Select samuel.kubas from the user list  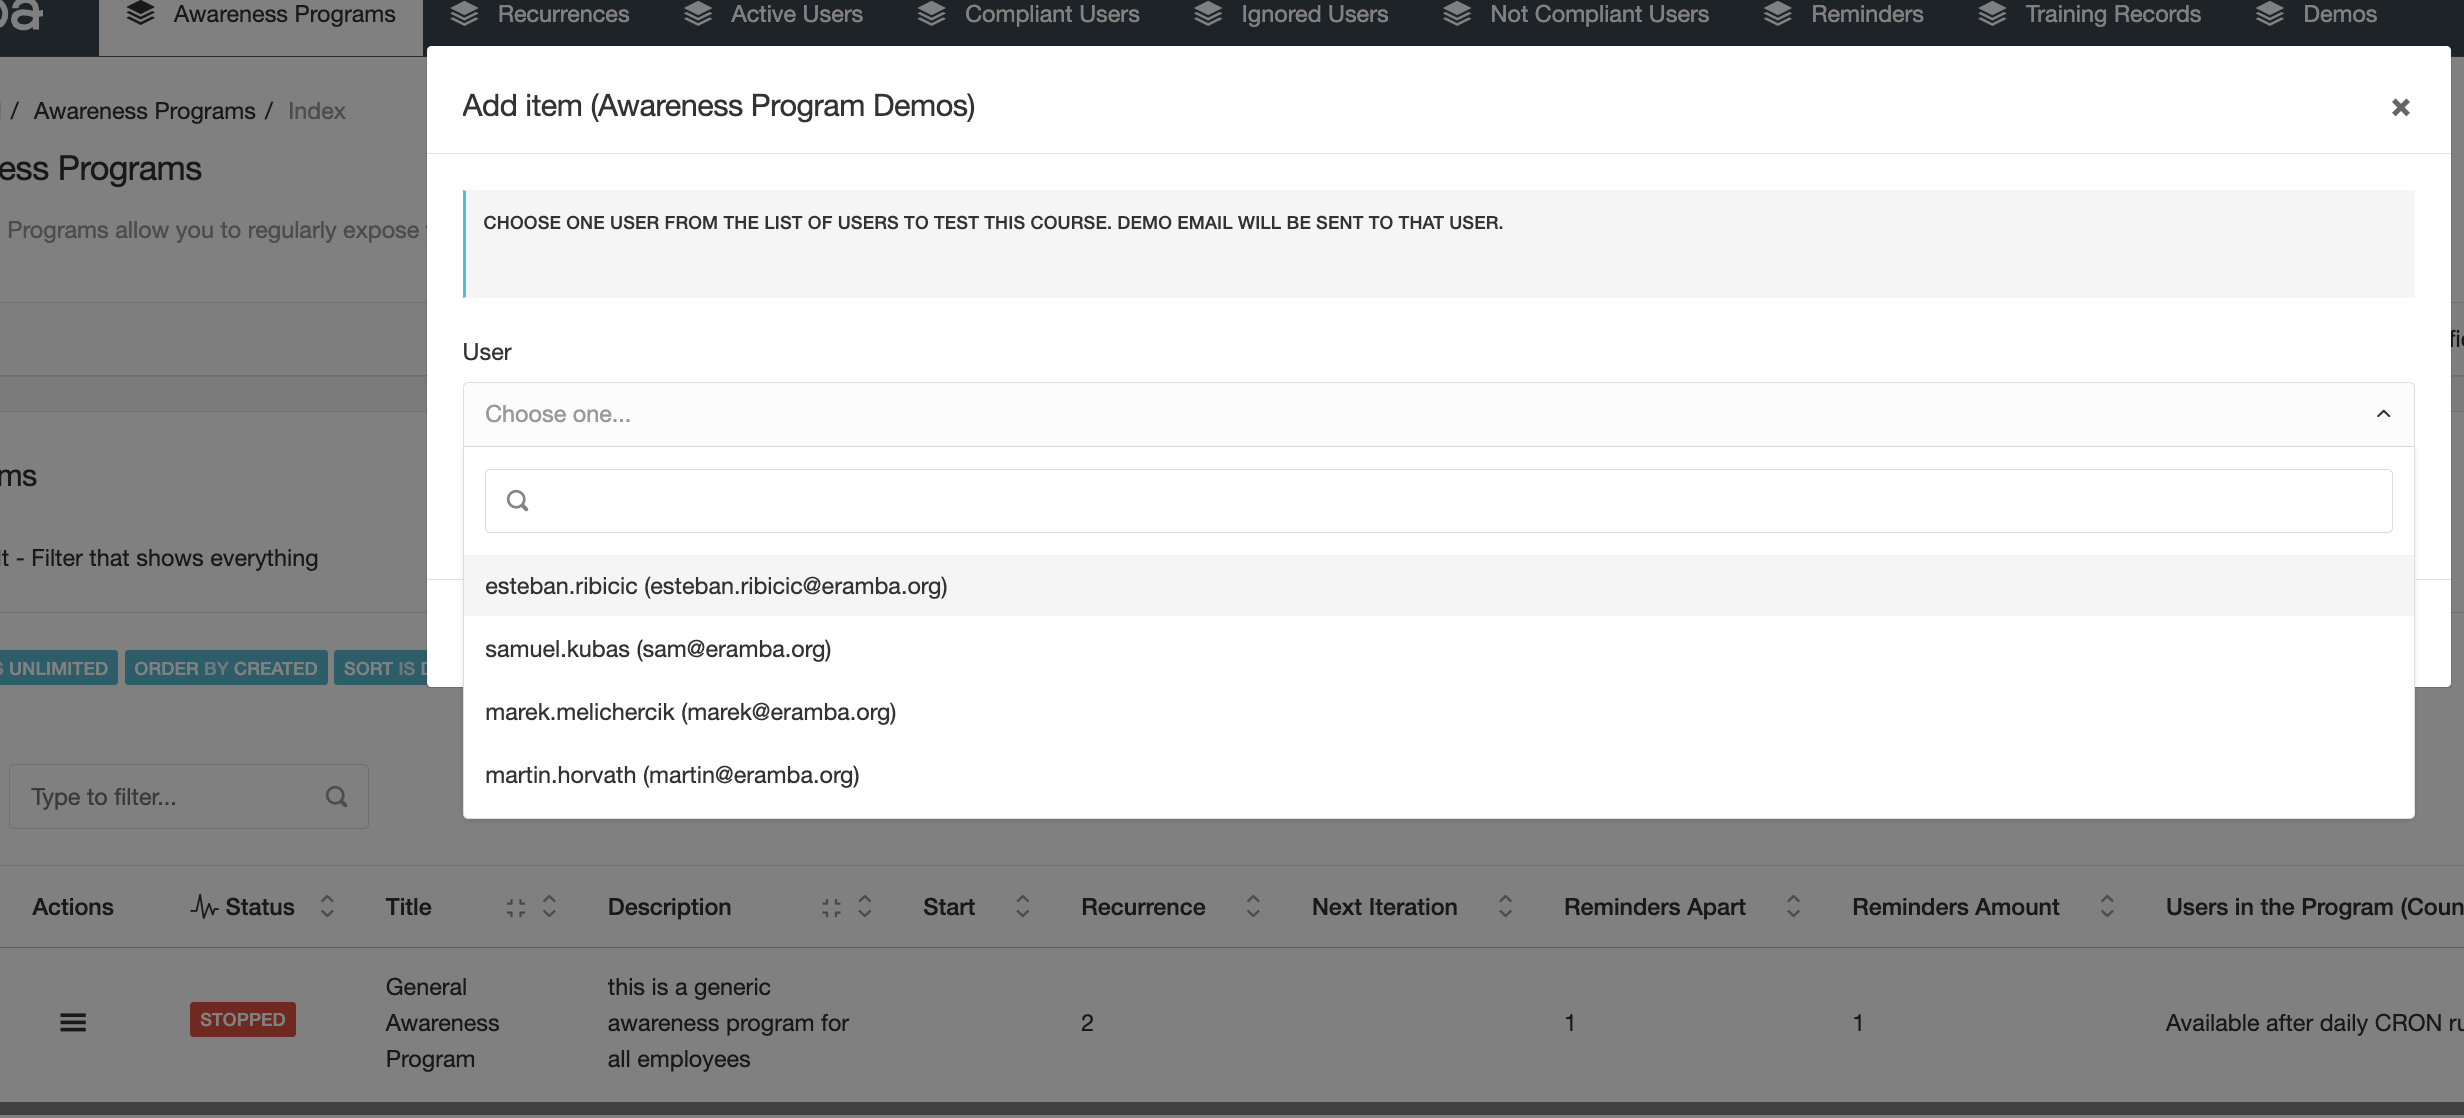pyautogui.click(x=657, y=648)
